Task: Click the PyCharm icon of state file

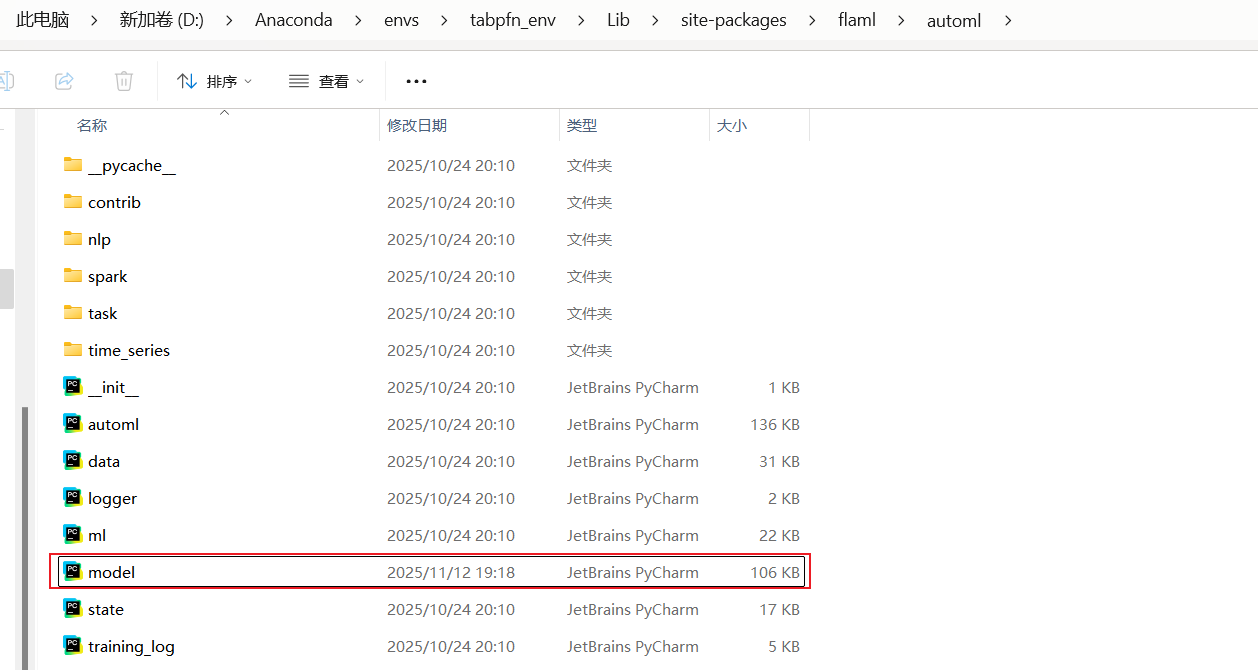Action: click(72, 609)
